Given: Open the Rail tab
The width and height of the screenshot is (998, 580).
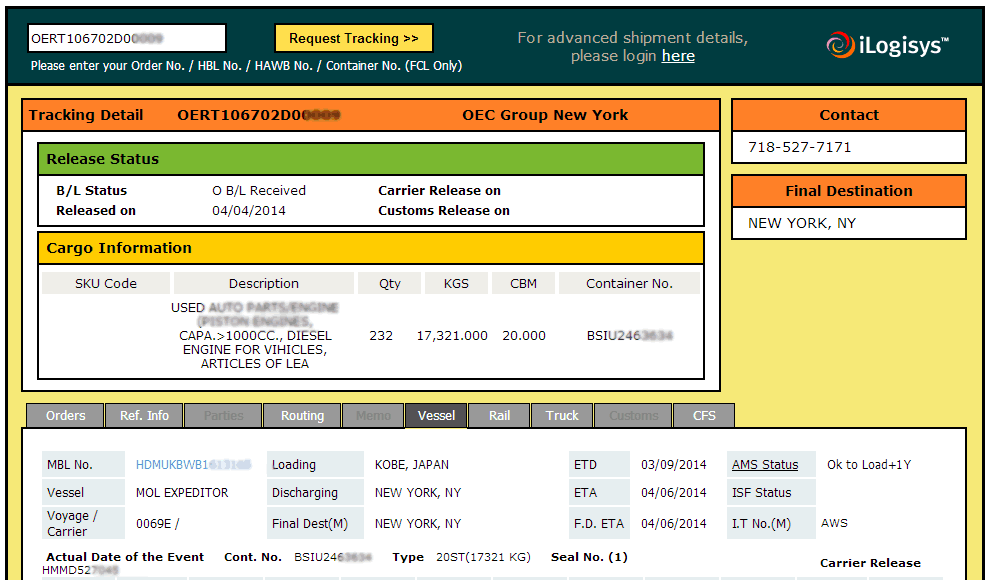Looking at the screenshot, I should (499, 416).
